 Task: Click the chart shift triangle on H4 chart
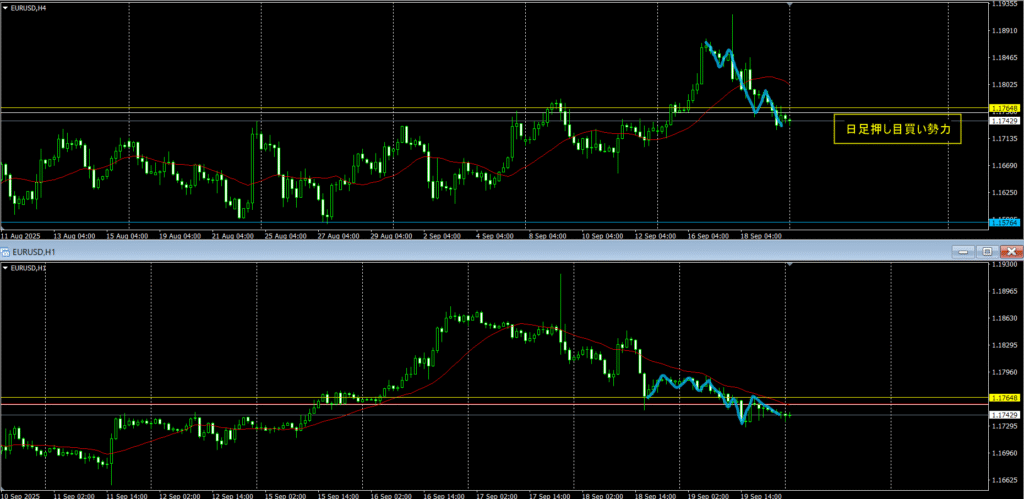791,5
